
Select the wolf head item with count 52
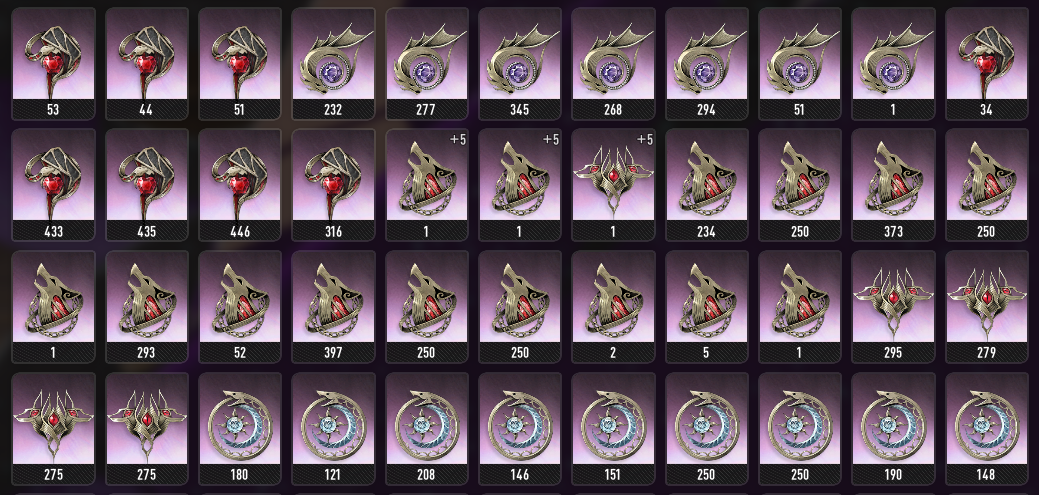pos(240,307)
